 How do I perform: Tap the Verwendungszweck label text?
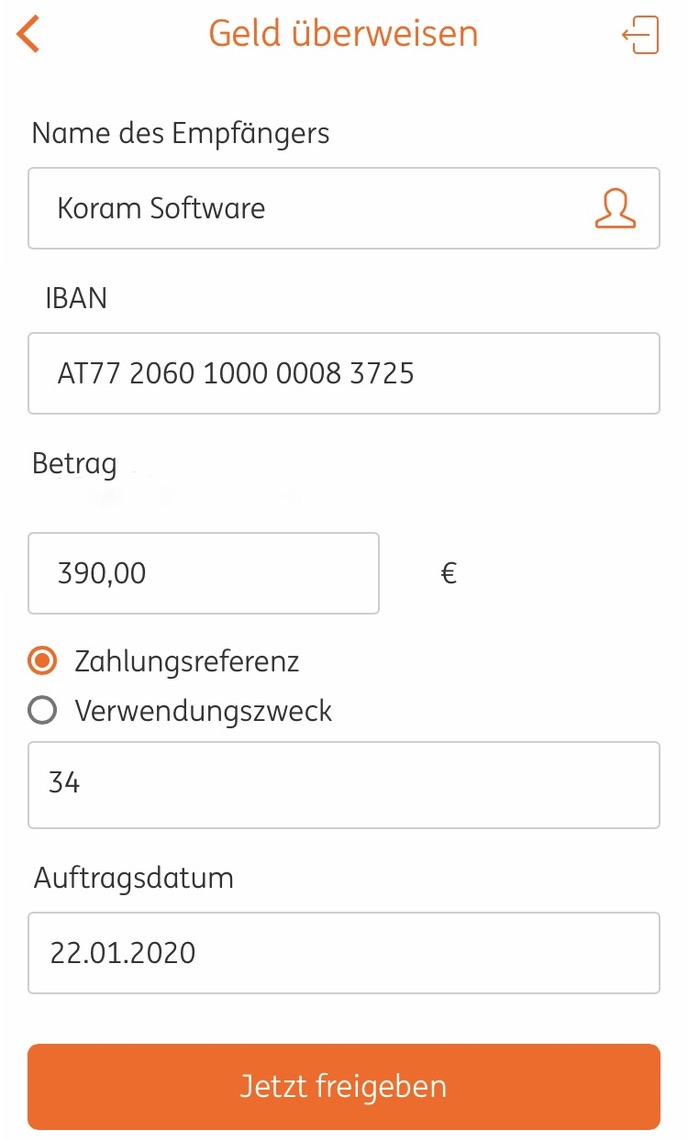coord(203,711)
